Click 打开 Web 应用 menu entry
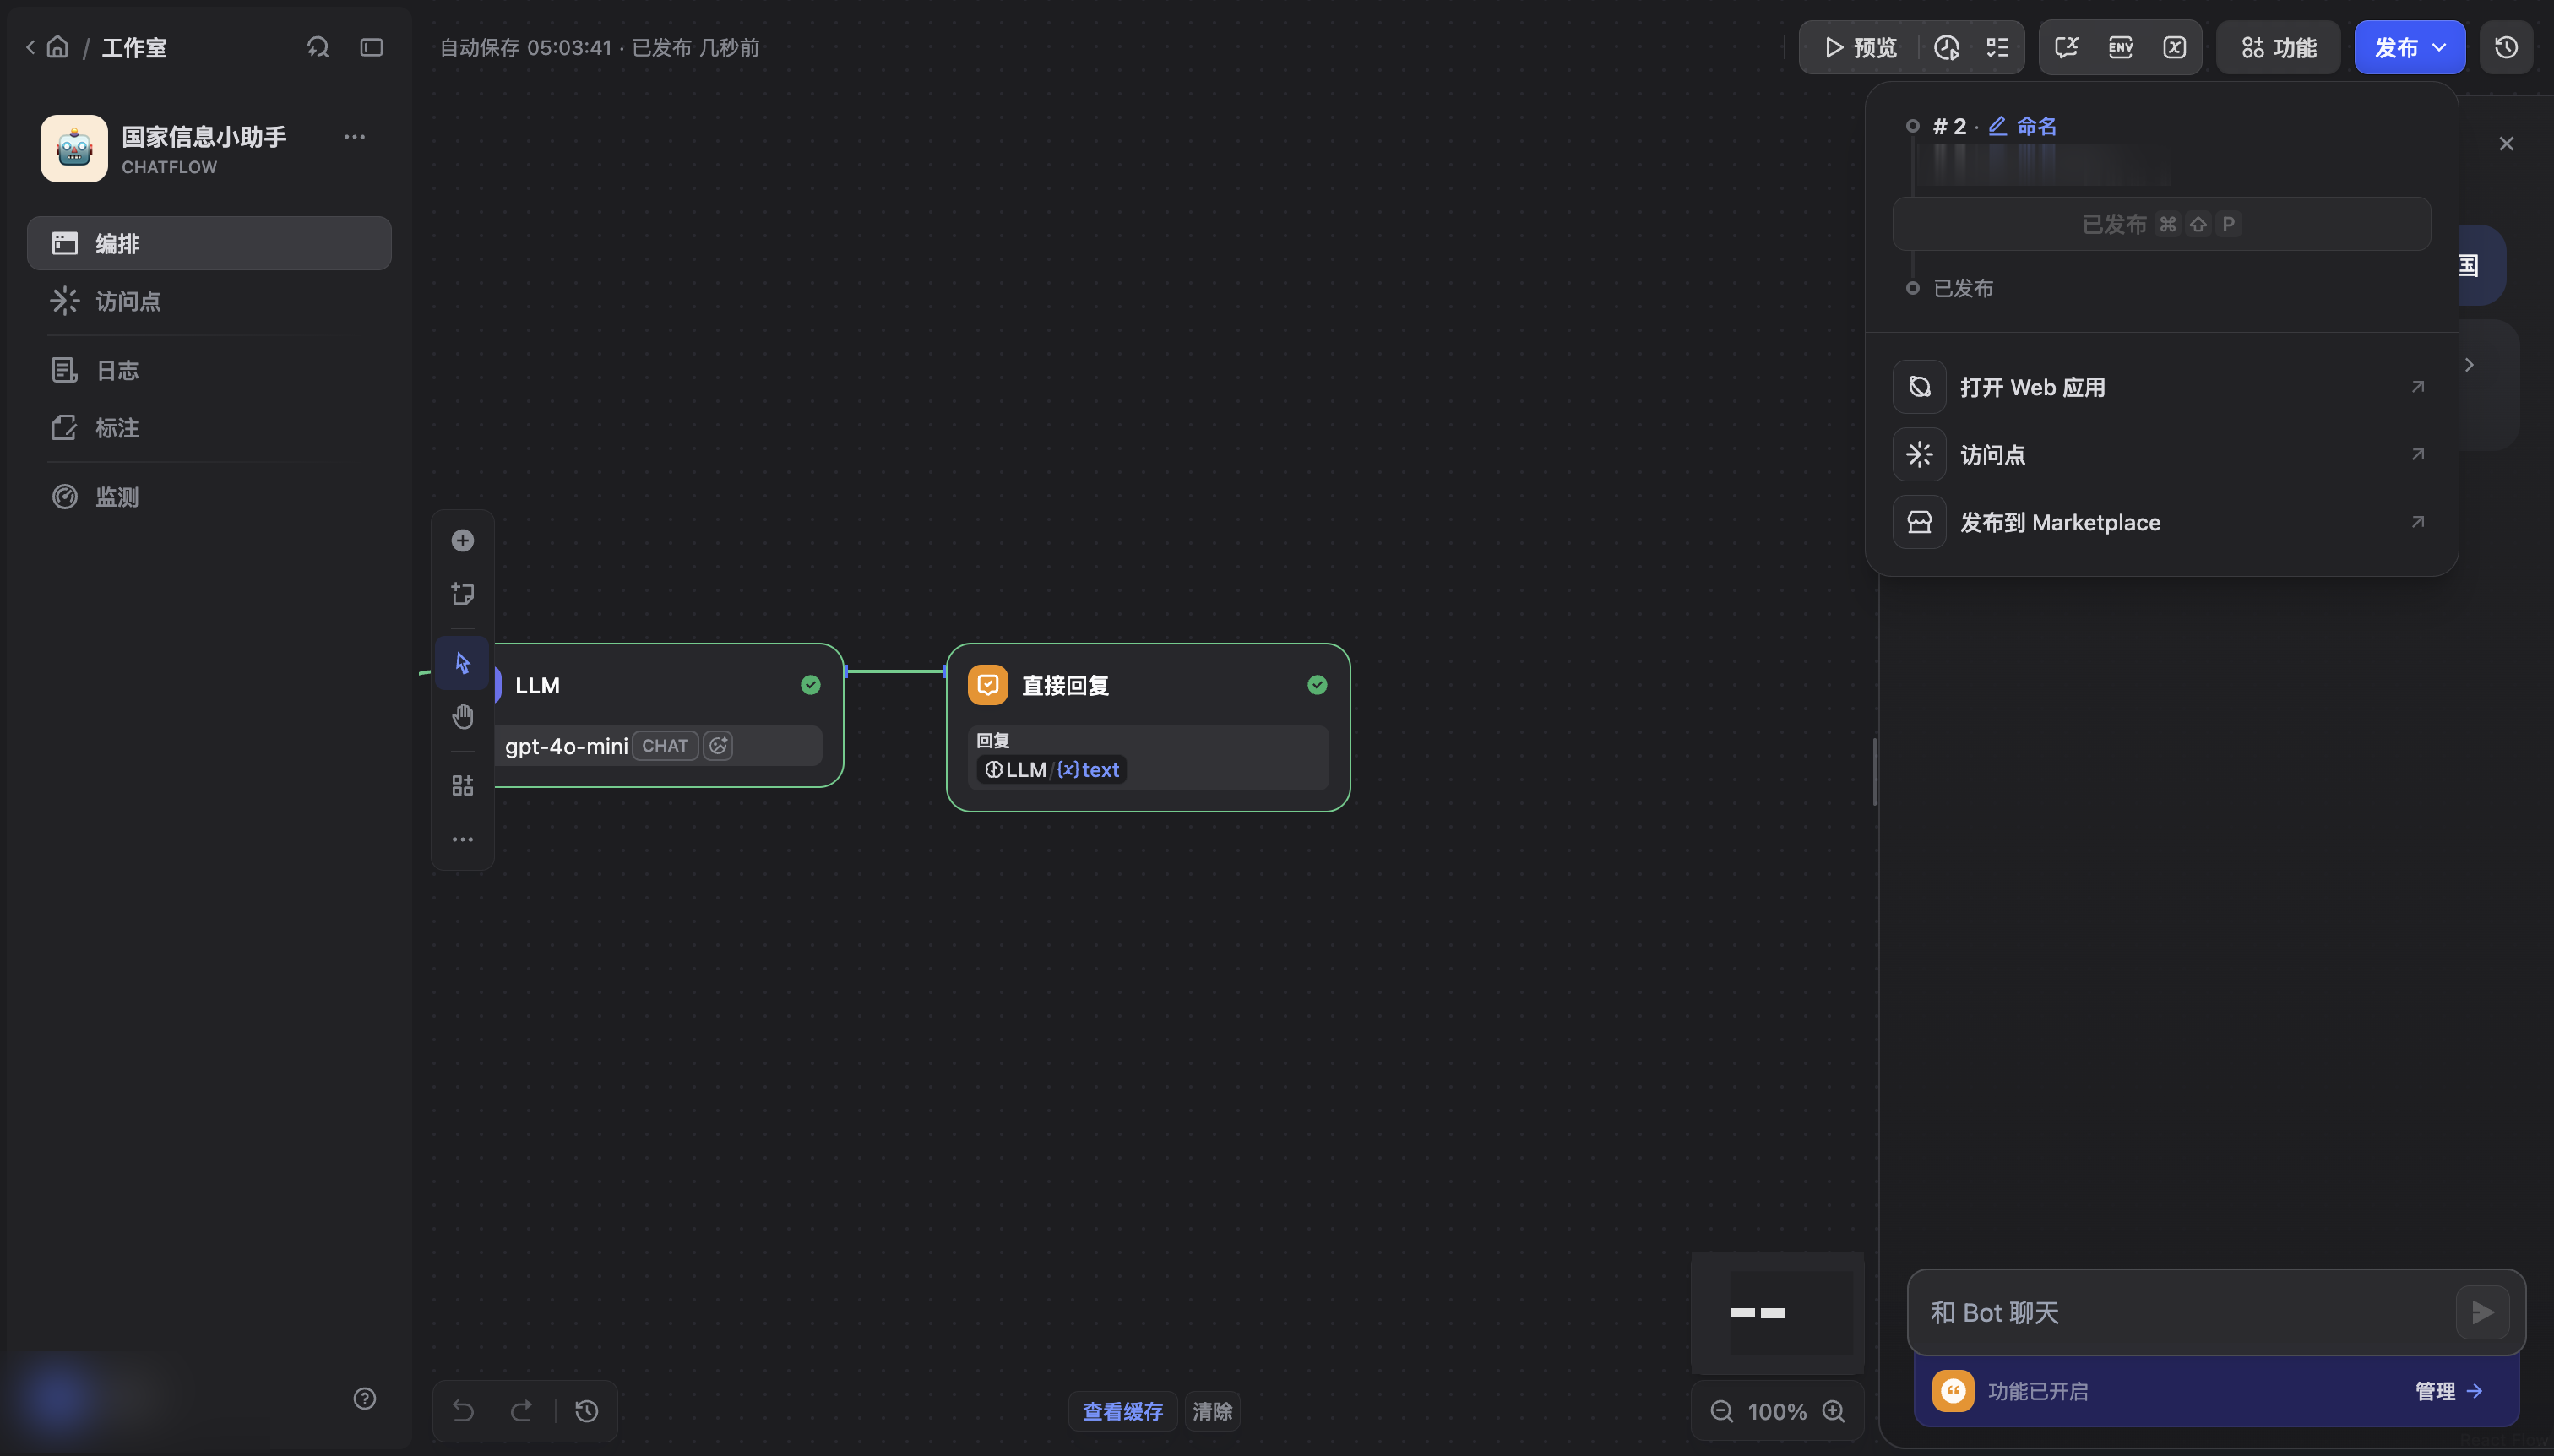The height and width of the screenshot is (1456, 2554). pos(2161,387)
